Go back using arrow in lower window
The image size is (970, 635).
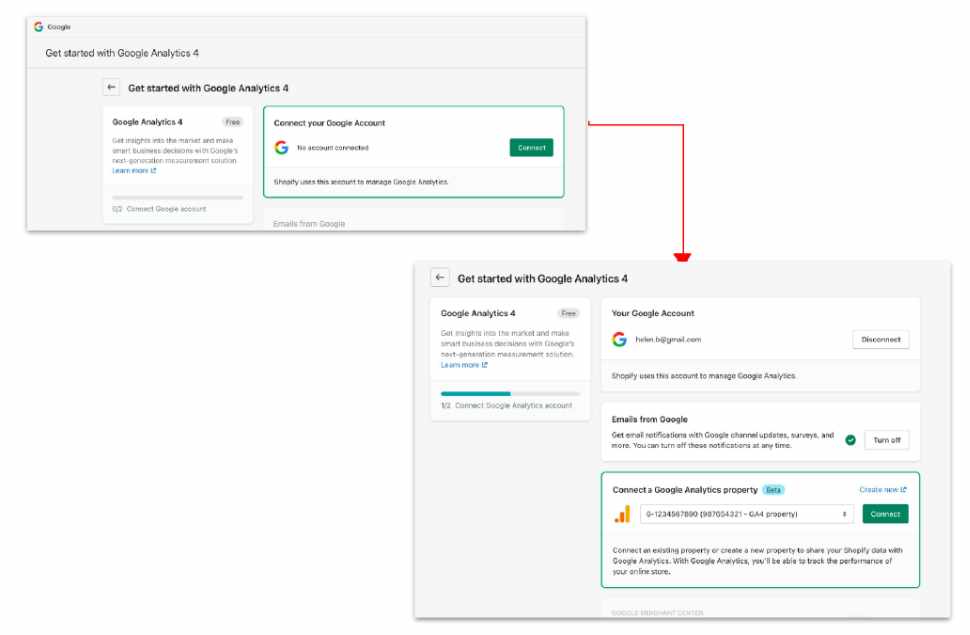coord(440,277)
